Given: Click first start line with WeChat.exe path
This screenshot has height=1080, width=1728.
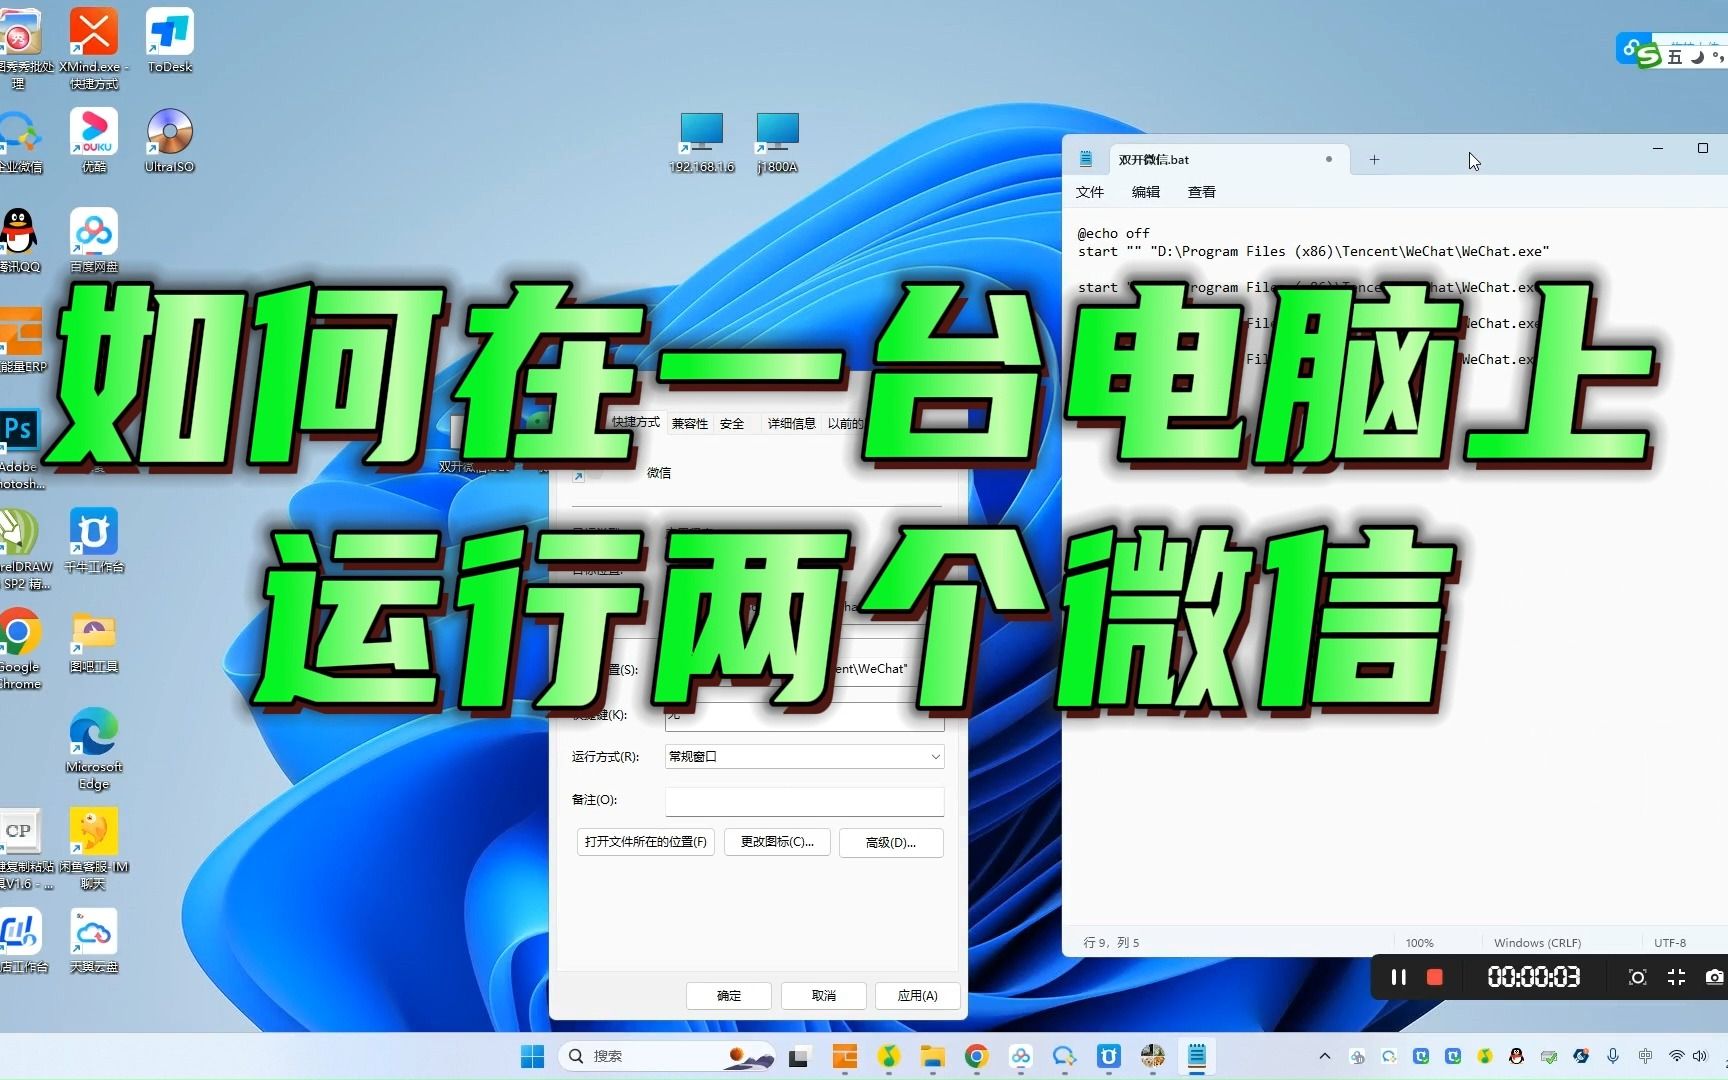Looking at the screenshot, I should pos(1313,251).
